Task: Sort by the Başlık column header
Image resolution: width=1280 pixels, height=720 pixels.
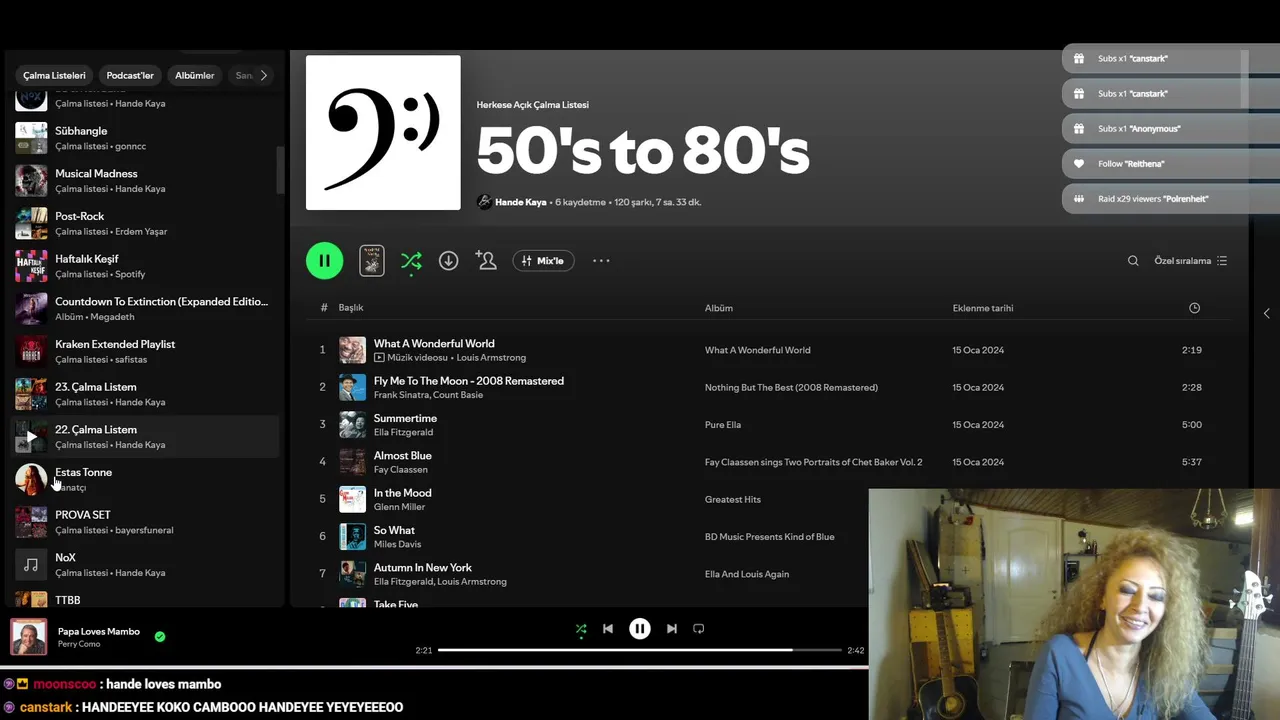Action: click(351, 308)
